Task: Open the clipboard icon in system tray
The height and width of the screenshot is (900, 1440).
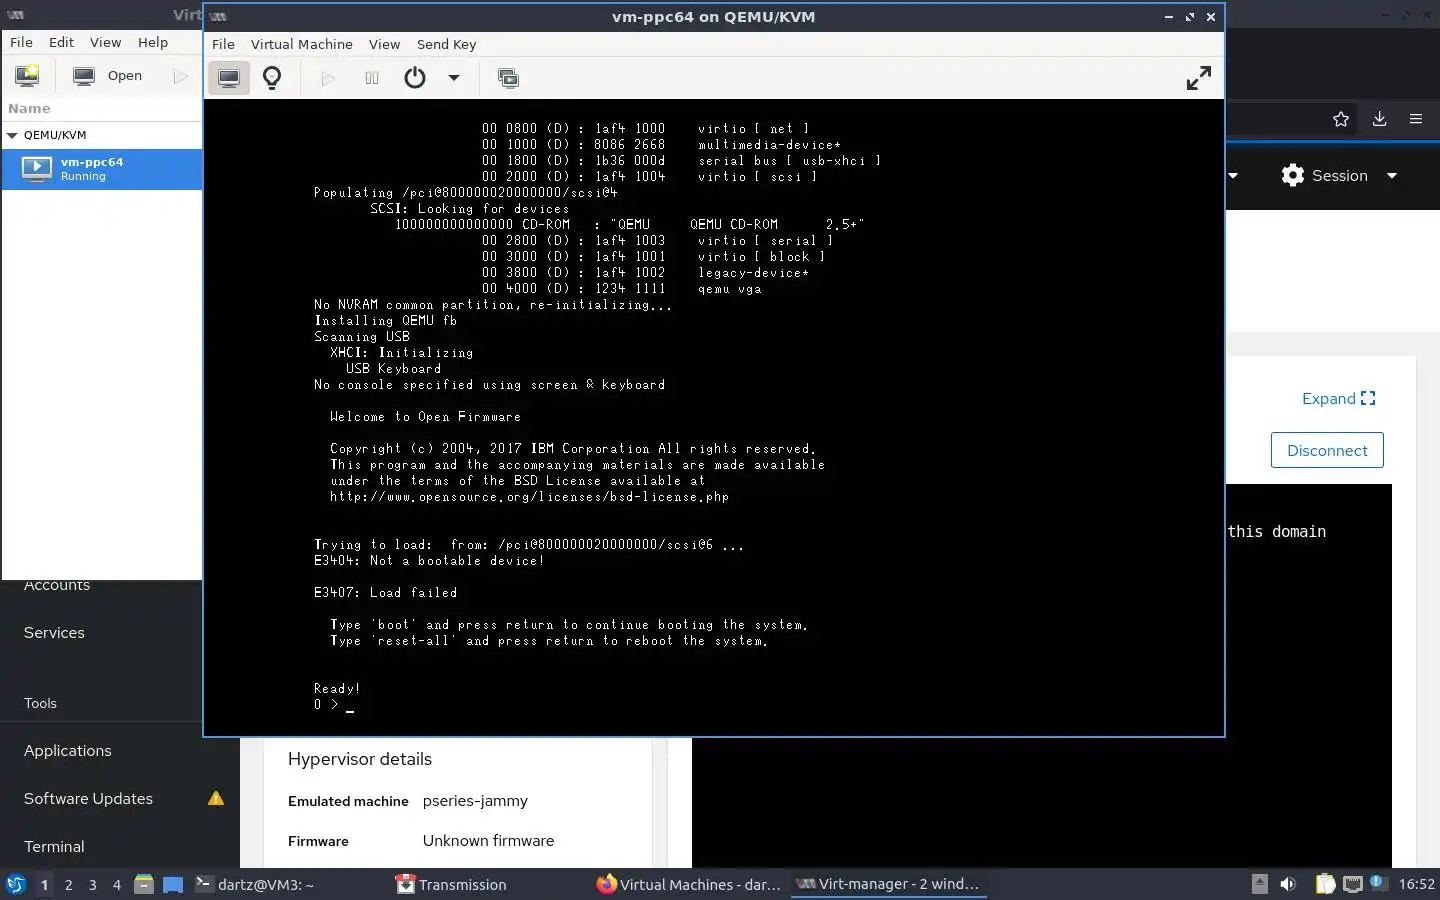Action: 1325,884
